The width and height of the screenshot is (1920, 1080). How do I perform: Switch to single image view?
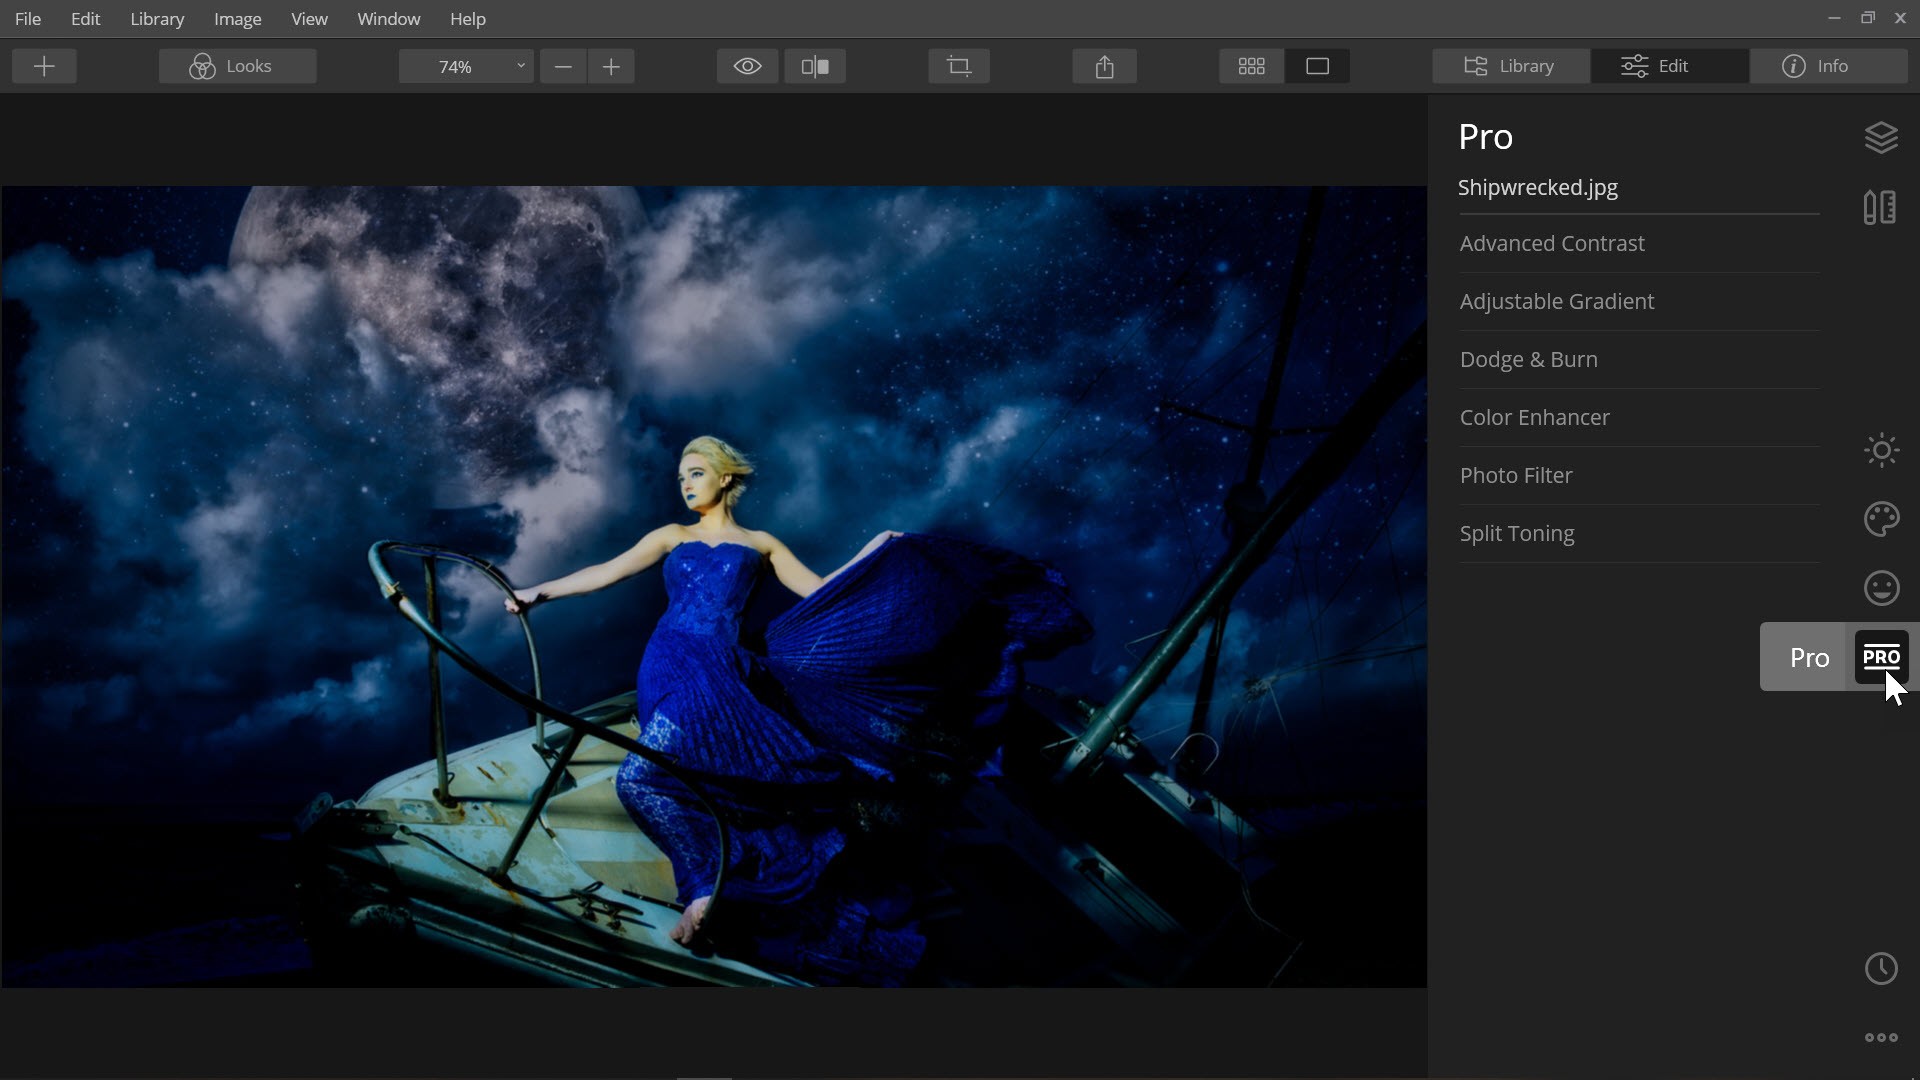pyautogui.click(x=1317, y=66)
